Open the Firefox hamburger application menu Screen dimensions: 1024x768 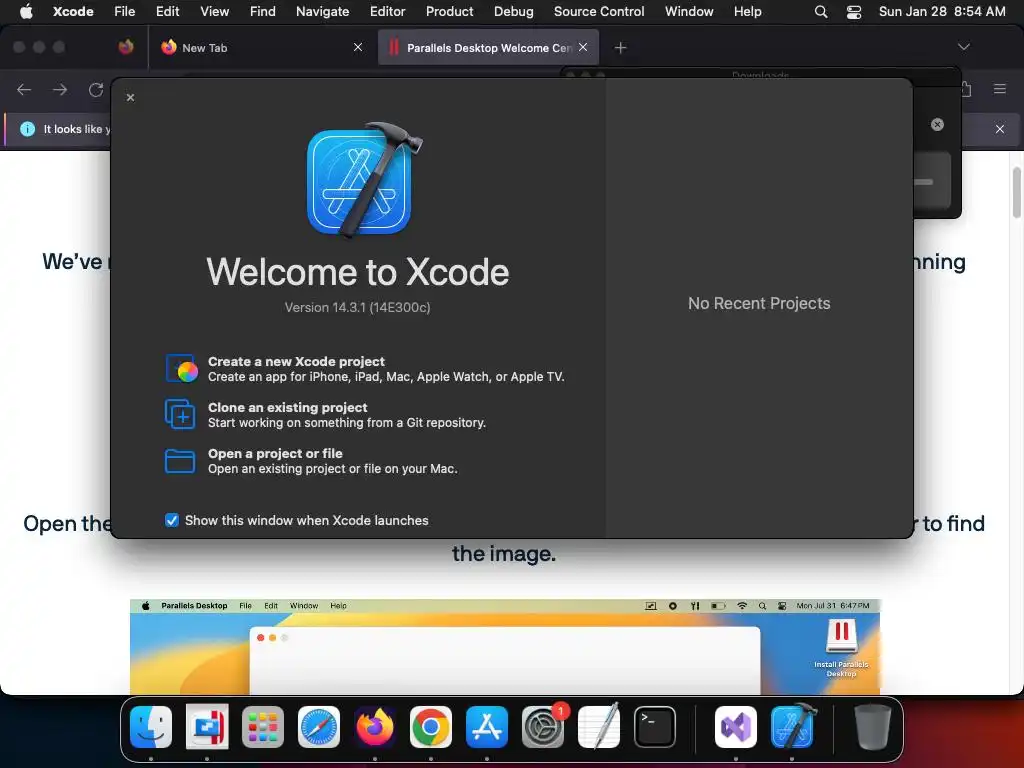tap(999, 89)
